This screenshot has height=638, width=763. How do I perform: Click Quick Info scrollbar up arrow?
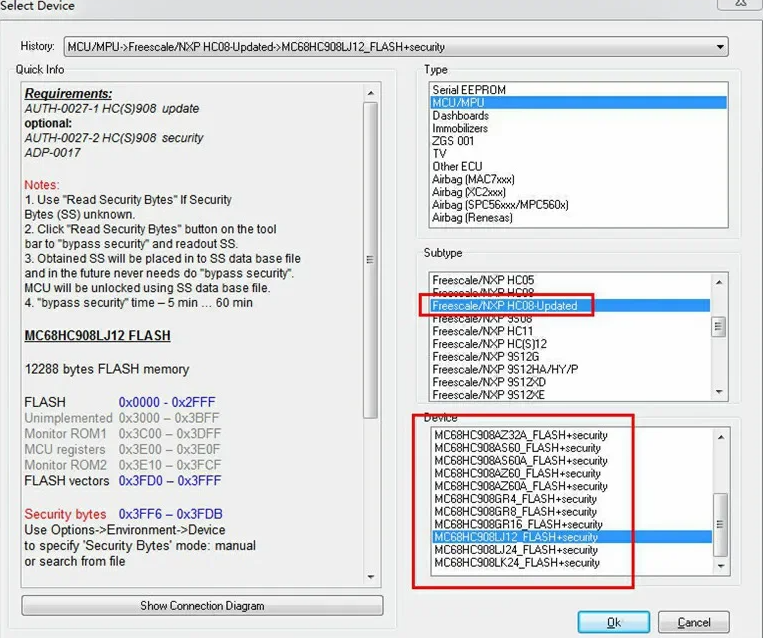371,91
